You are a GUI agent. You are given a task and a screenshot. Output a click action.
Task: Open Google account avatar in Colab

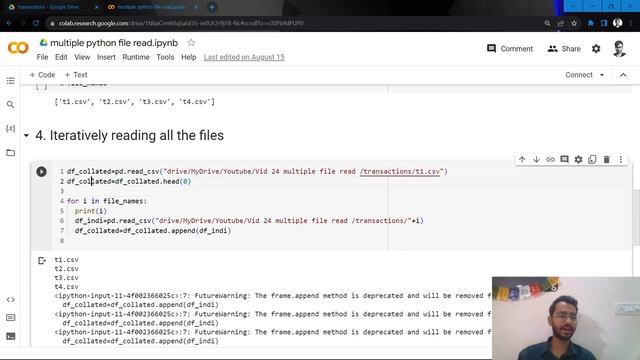[619, 49]
